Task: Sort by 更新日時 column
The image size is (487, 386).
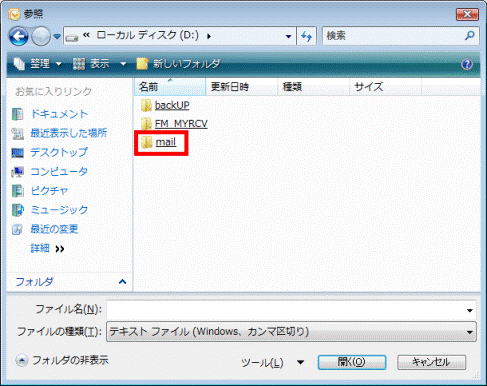Action: click(242, 87)
